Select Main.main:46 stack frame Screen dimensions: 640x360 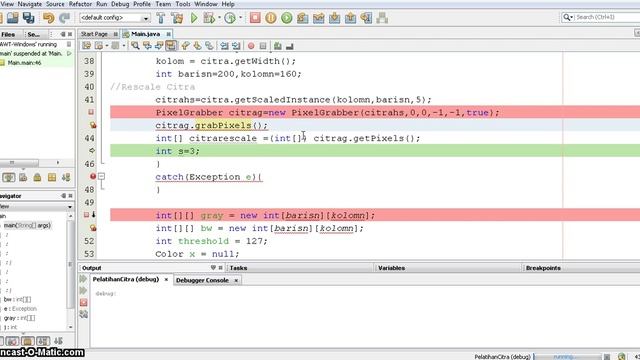pyautogui.click(x=24, y=63)
